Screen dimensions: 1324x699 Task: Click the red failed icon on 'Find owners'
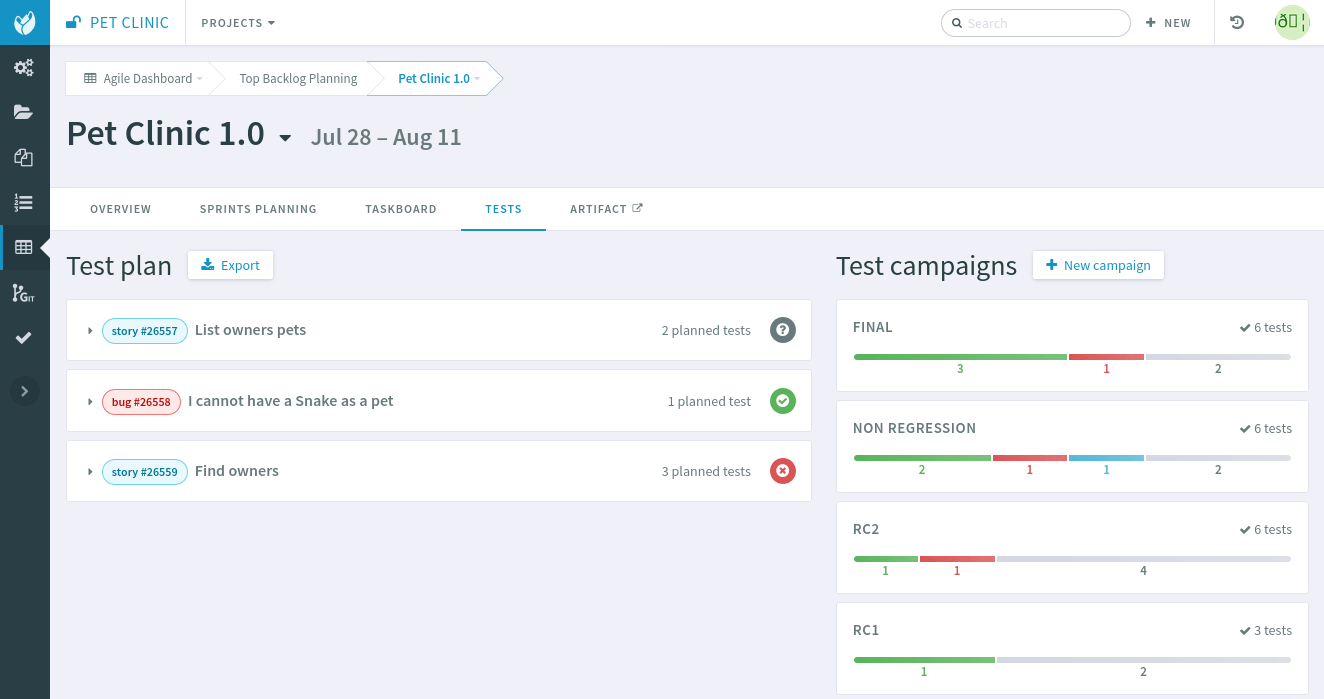(783, 471)
